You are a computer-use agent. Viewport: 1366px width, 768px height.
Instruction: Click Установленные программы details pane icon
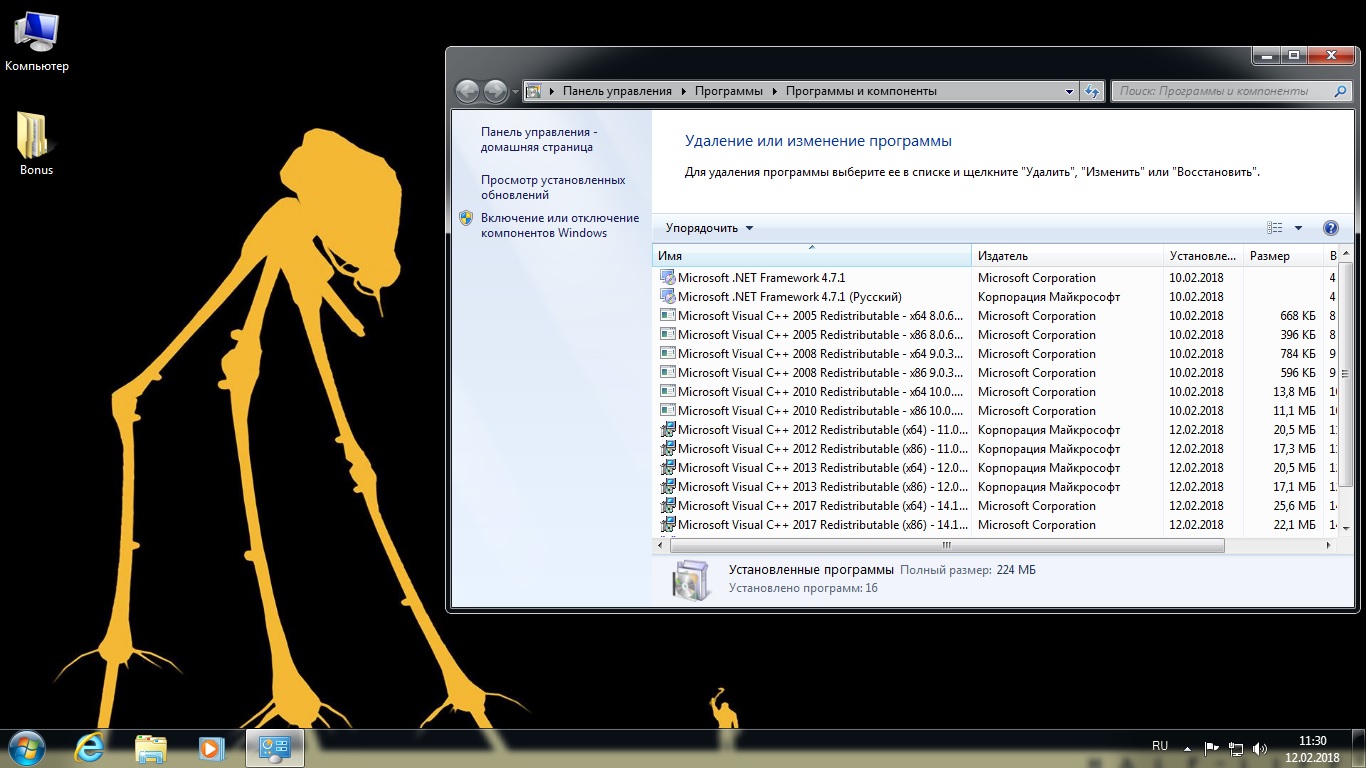point(691,580)
